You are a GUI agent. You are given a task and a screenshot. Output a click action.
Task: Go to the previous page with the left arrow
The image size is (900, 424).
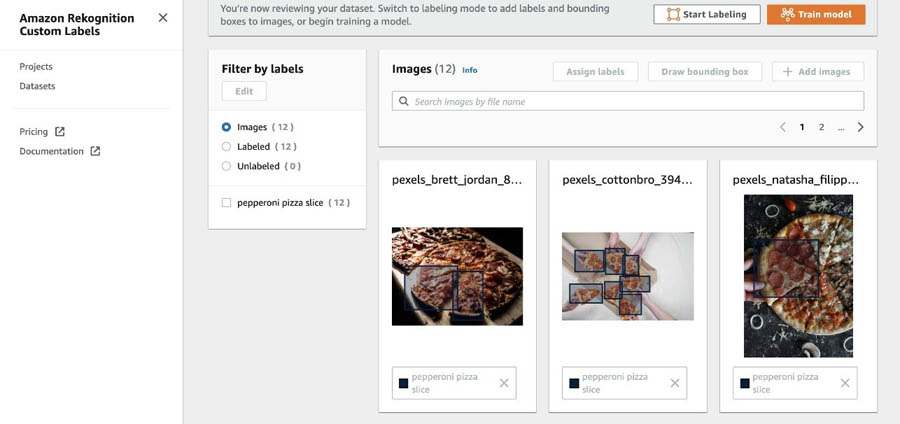pos(782,127)
